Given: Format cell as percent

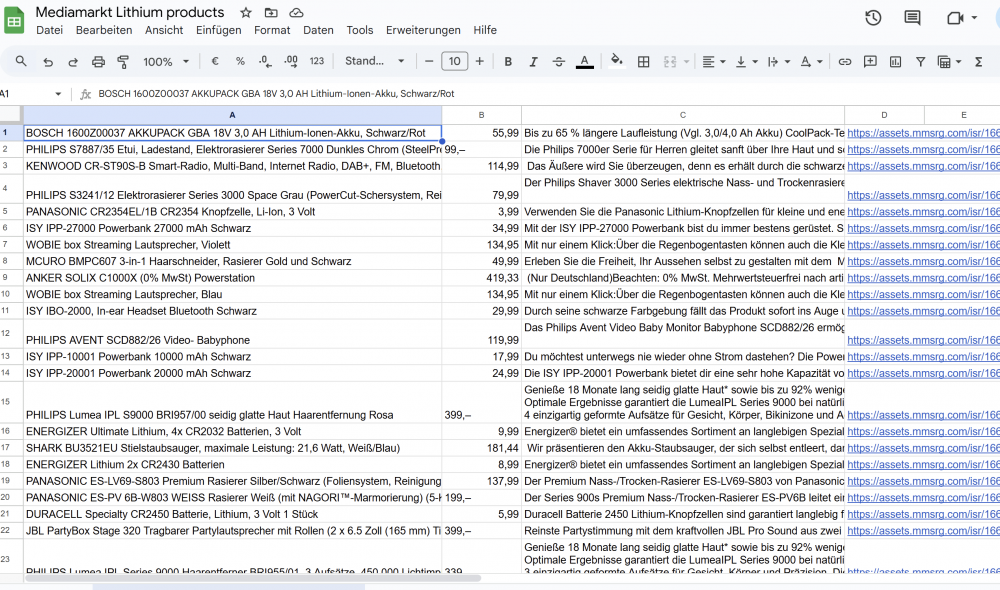Looking at the screenshot, I should [240, 61].
